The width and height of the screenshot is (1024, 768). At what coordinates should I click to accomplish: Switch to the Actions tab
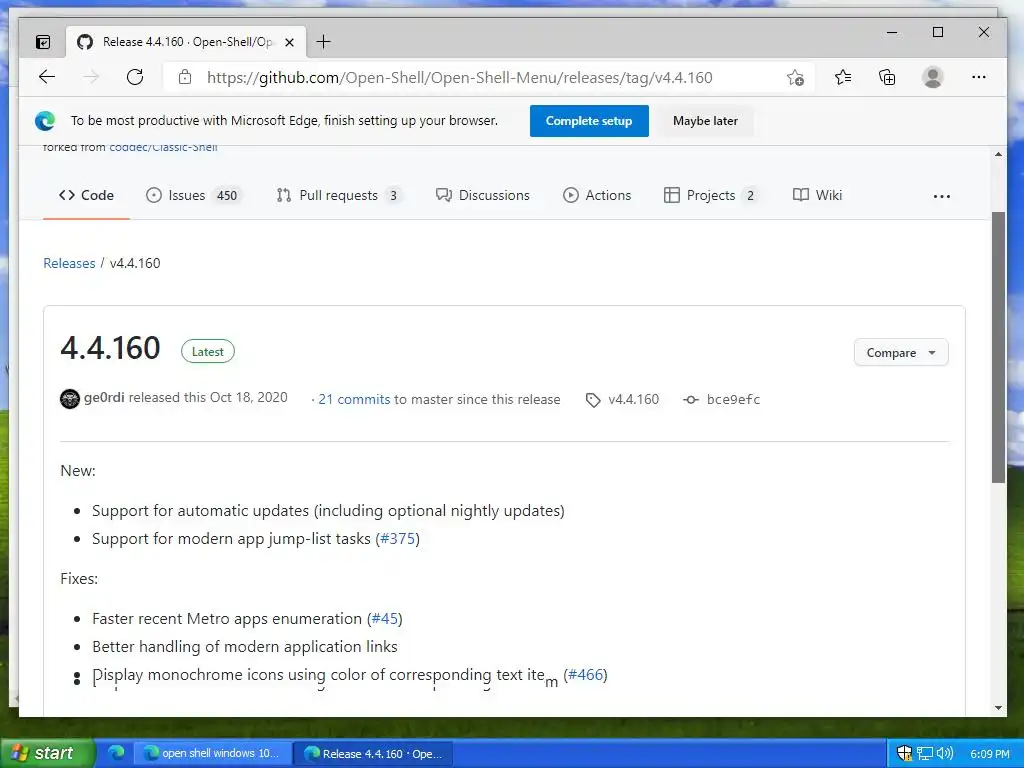point(597,195)
